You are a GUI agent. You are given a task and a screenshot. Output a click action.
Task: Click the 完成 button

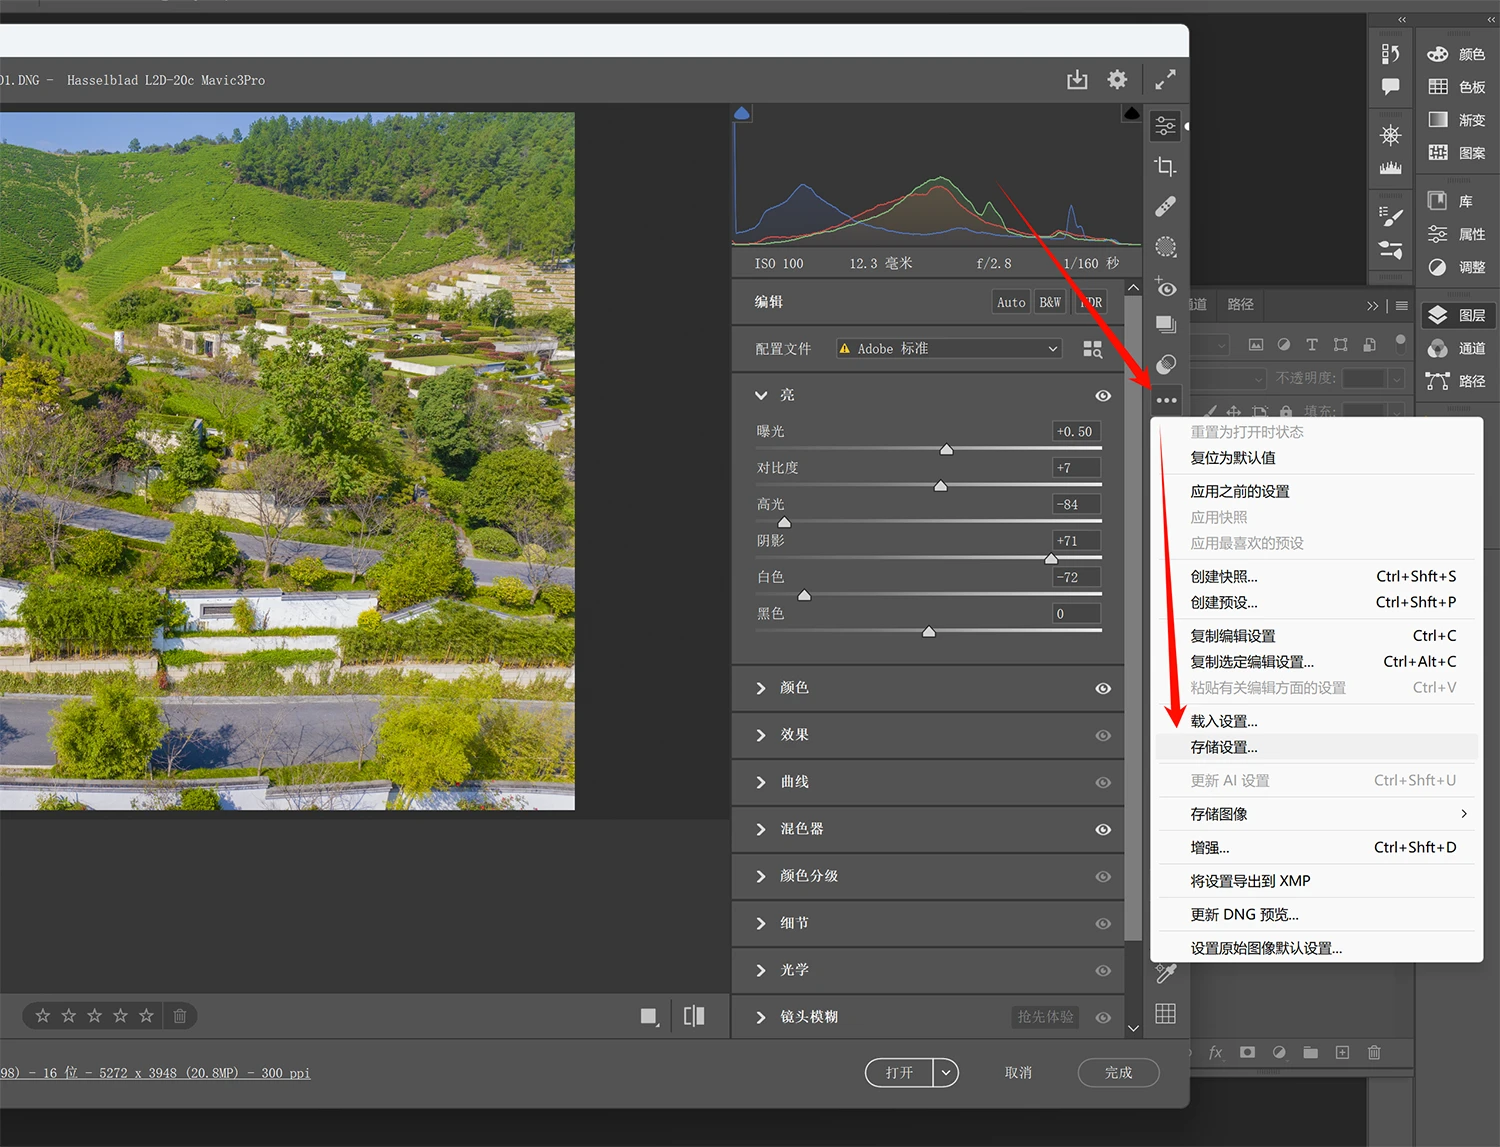(1118, 1073)
